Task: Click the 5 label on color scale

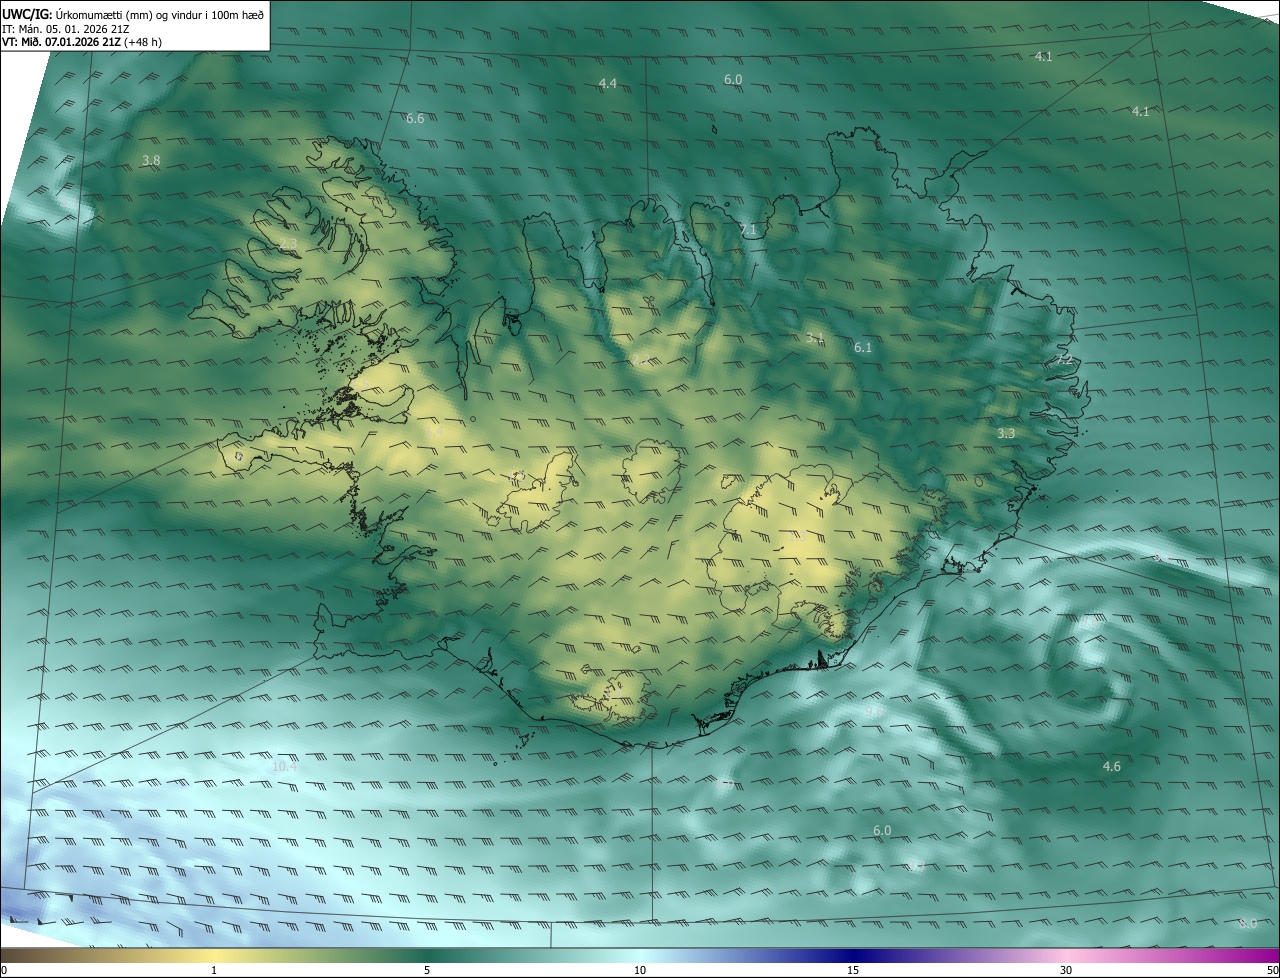Action: (x=427, y=970)
